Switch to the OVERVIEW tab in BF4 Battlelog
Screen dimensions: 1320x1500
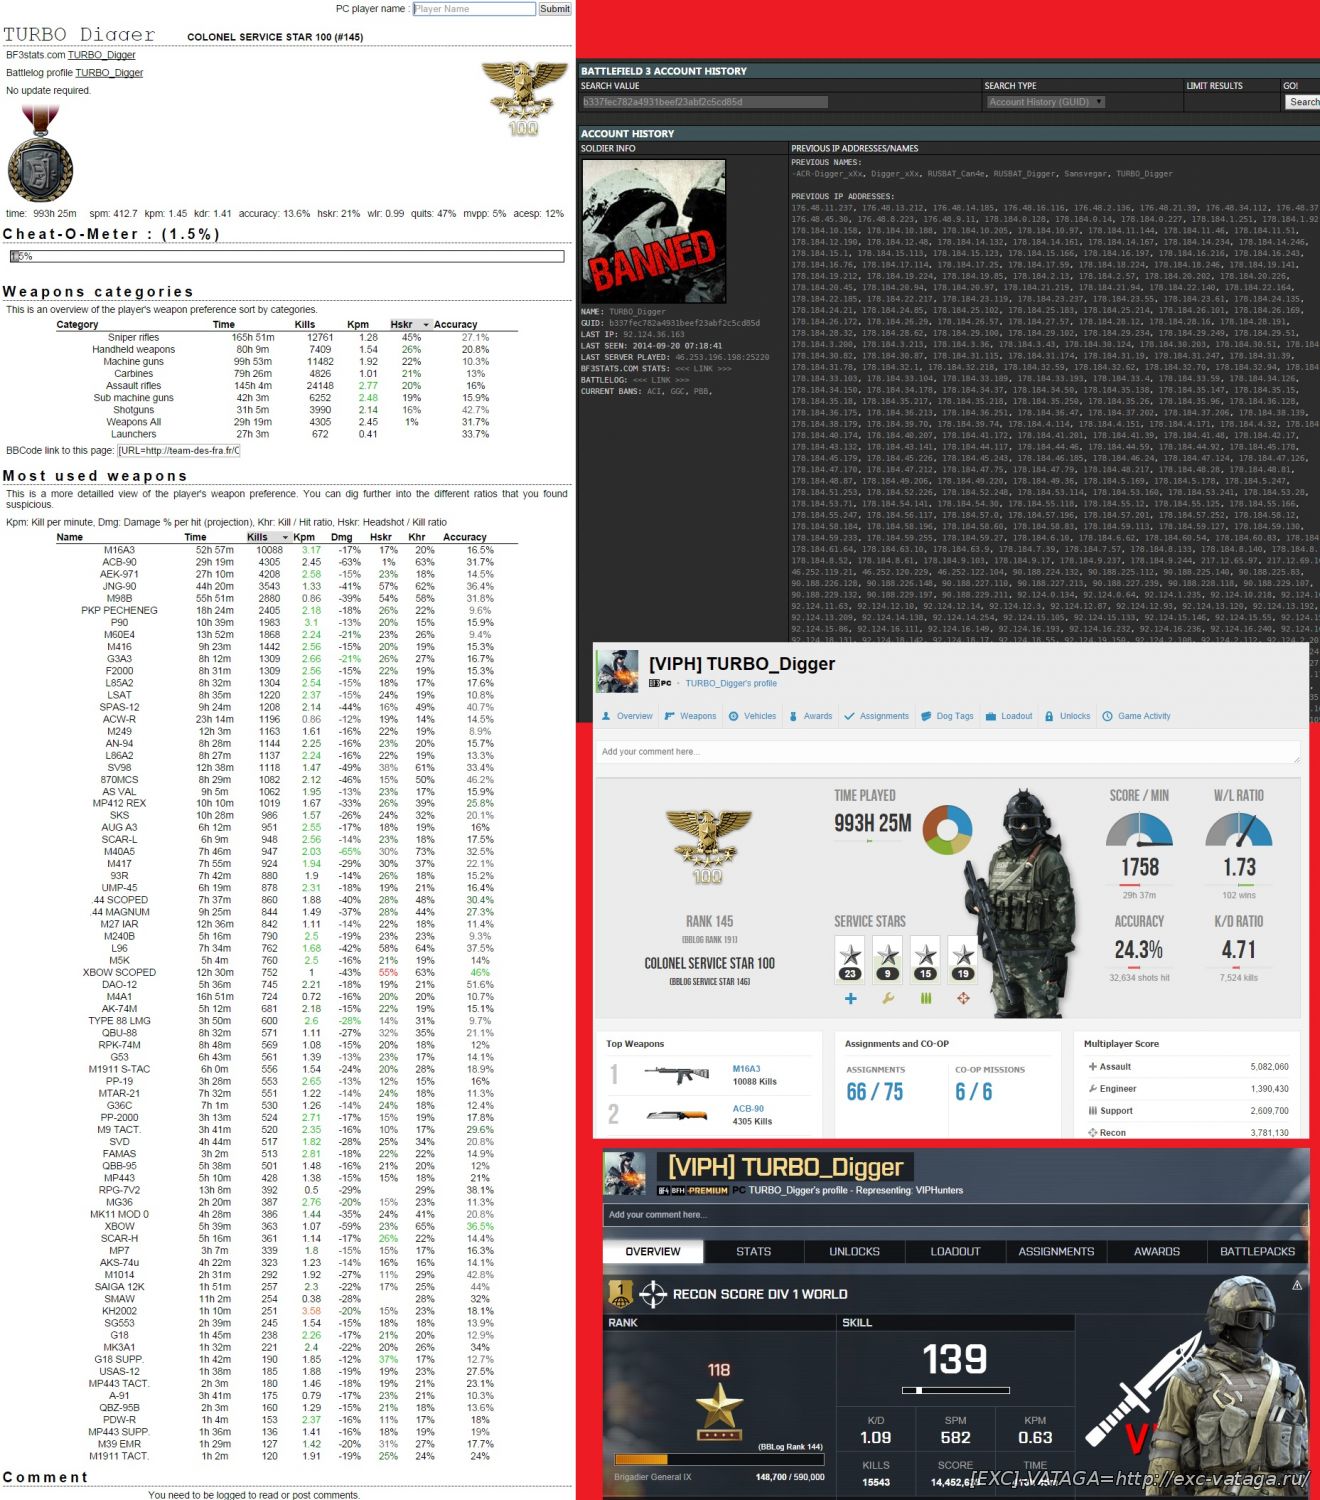[x=653, y=1251]
